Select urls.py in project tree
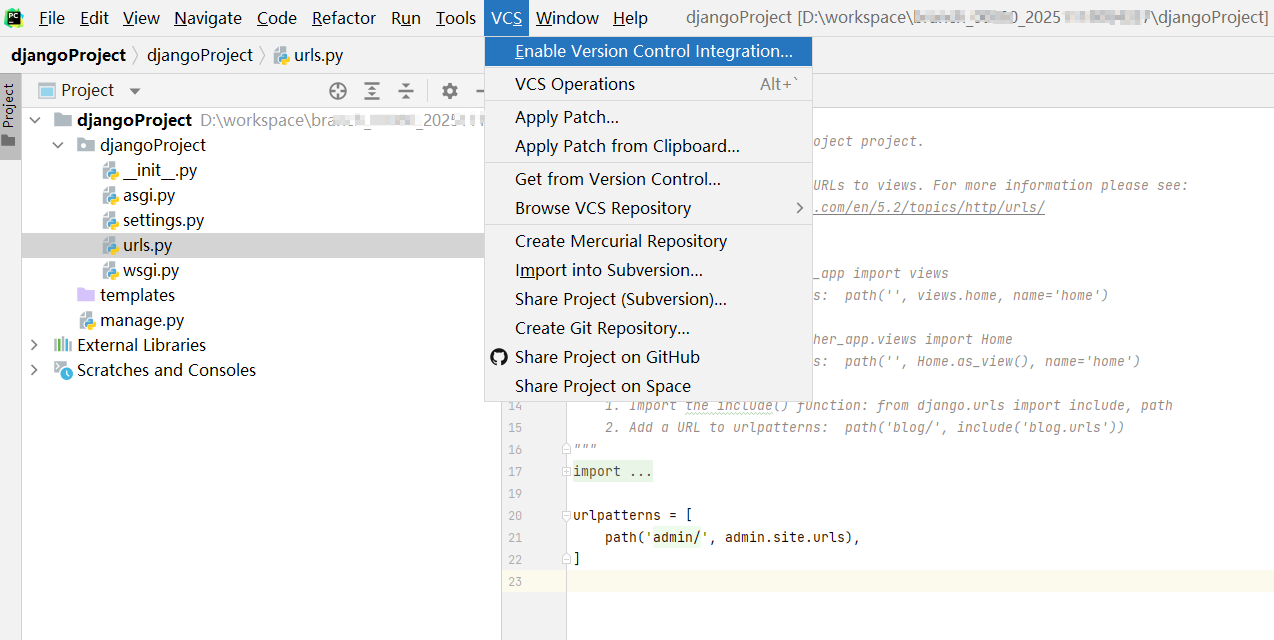Viewport: 1274px width, 640px height. 148,245
